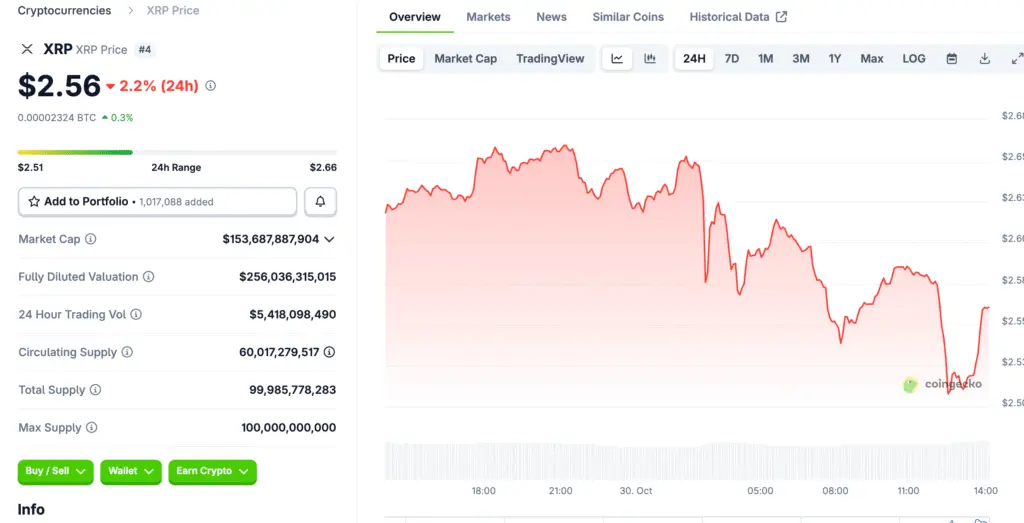Switch to candlestick chart icon

(650, 59)
